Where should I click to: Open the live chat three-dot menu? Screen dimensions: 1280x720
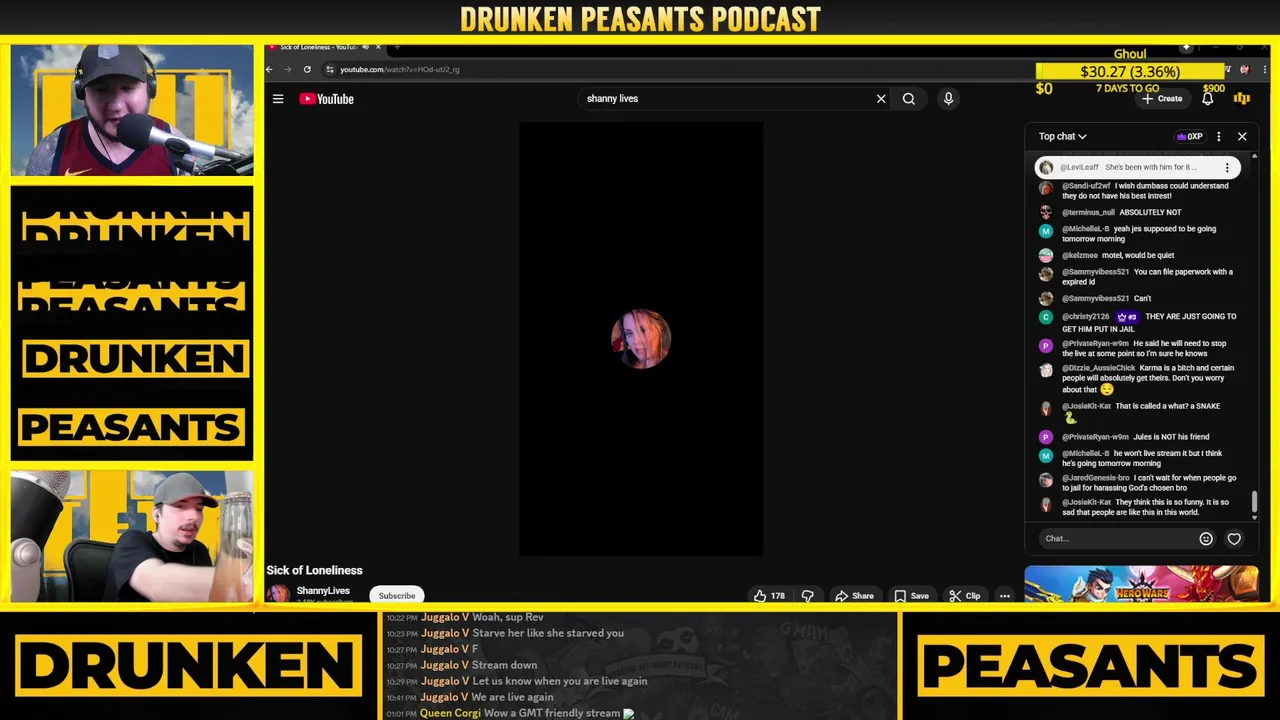tap(1218, 137)
